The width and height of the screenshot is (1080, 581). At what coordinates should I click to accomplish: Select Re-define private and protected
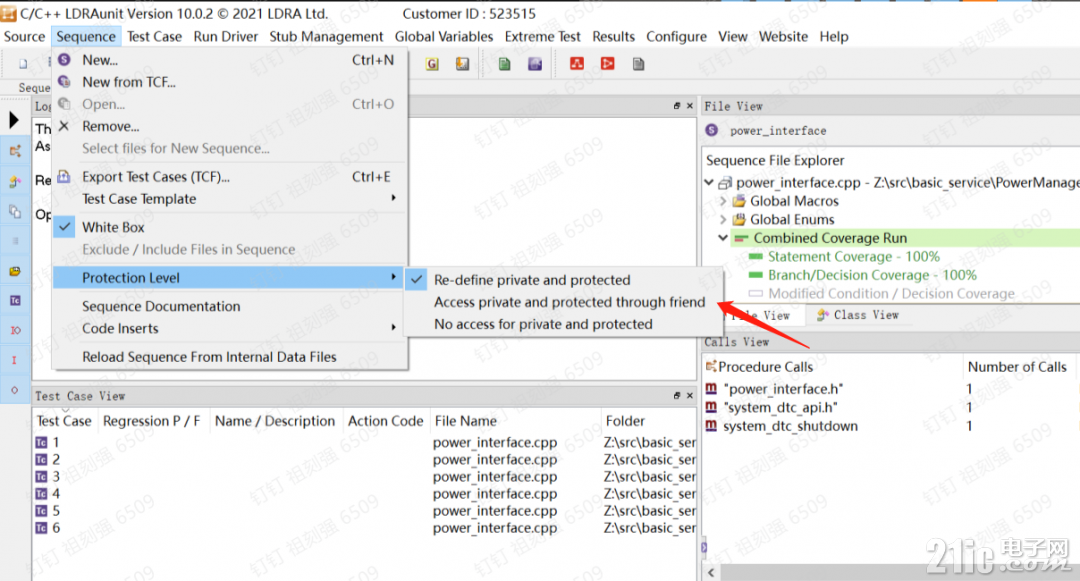(x=532, y=280)
